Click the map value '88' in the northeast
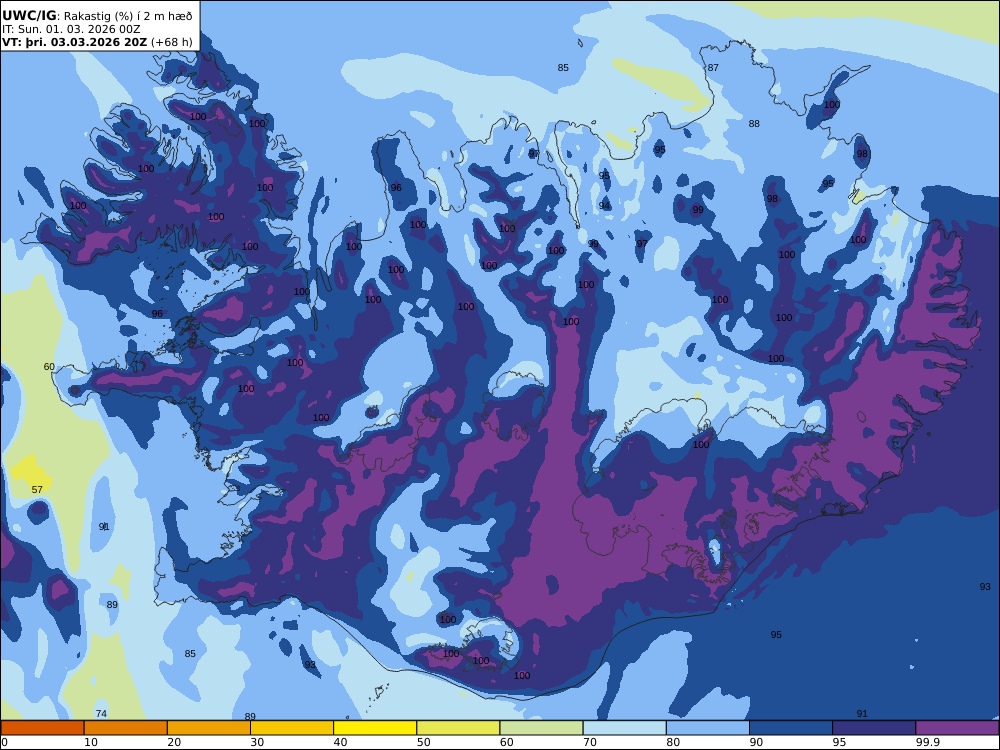The width and height of the screenshot is (1000, 750). (754, 124)
